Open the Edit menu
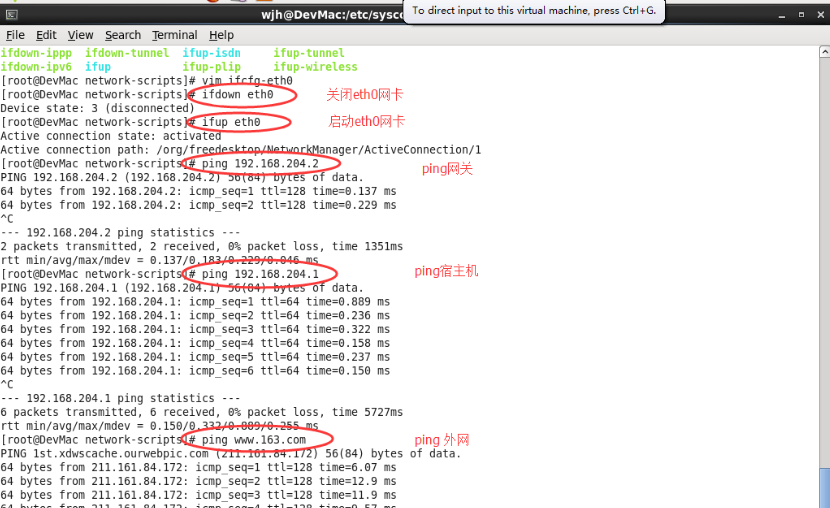 click(46, 35)
